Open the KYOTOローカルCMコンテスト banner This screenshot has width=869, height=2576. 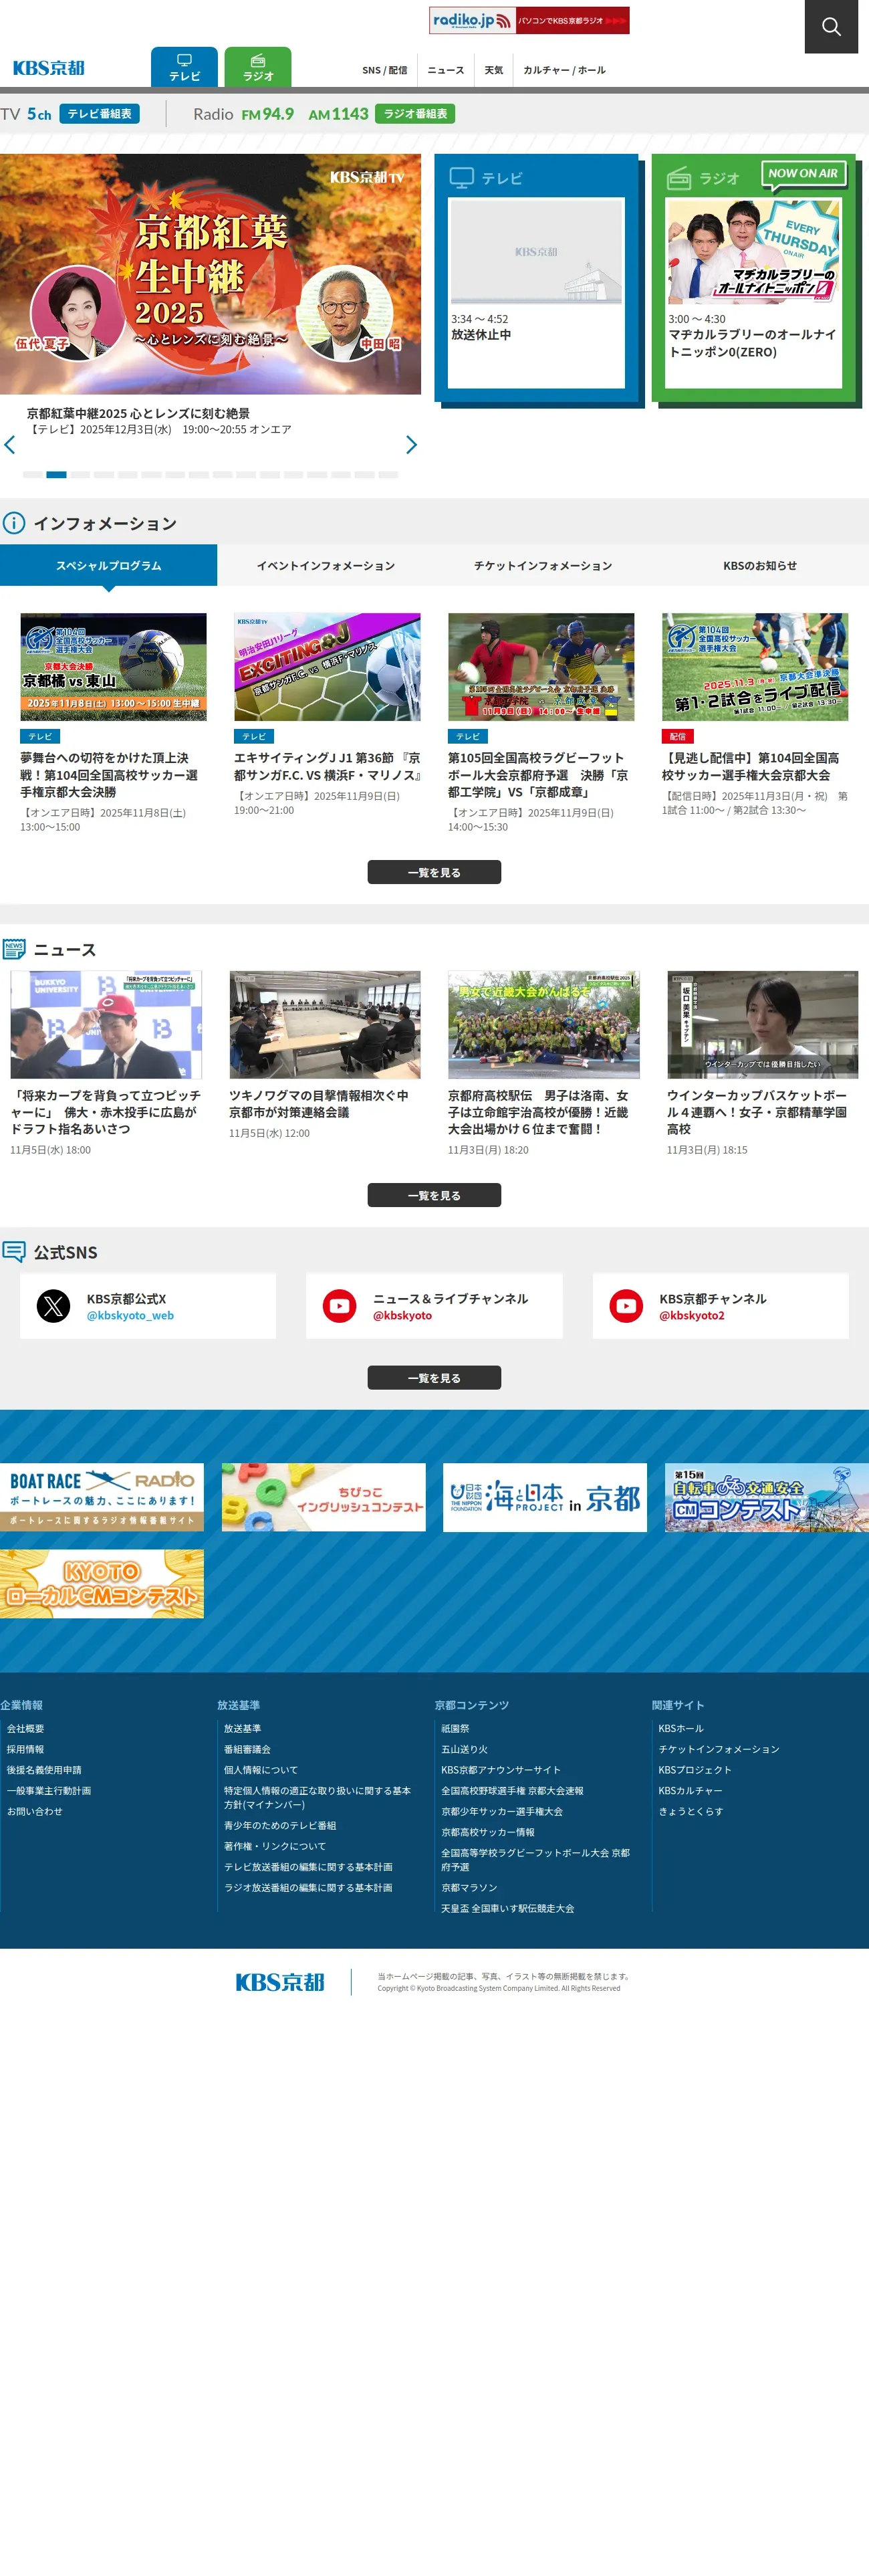tap(102, 1584)
